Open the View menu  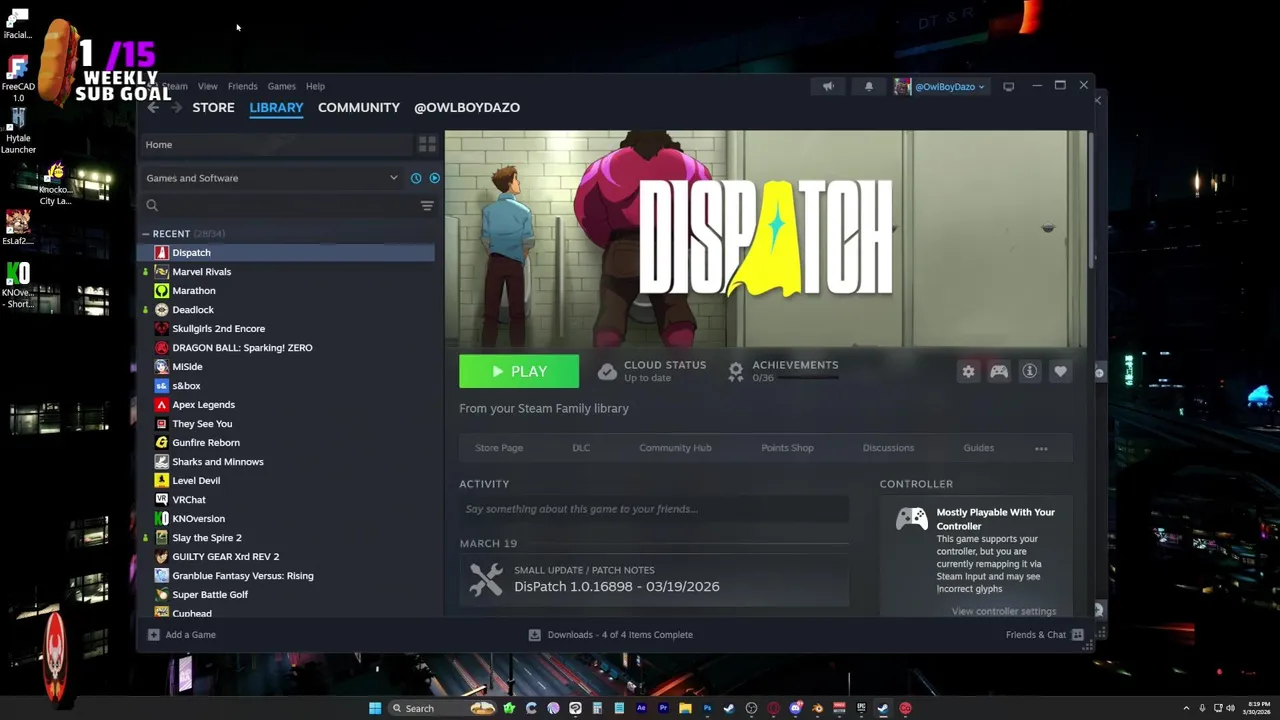207,86
